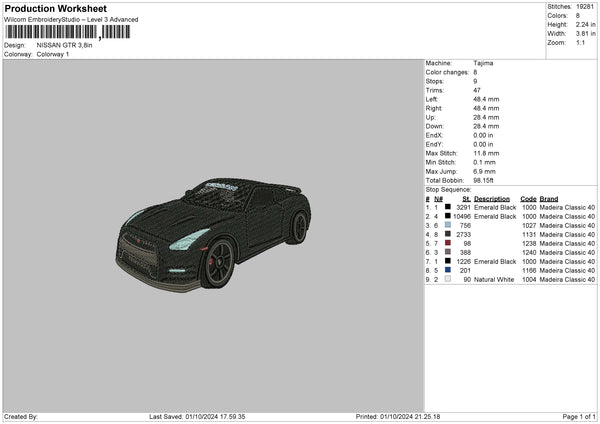
Task: Click the 'Printed: 01/10/2024 21.25.18' text
Action: [x=398, y=417]
